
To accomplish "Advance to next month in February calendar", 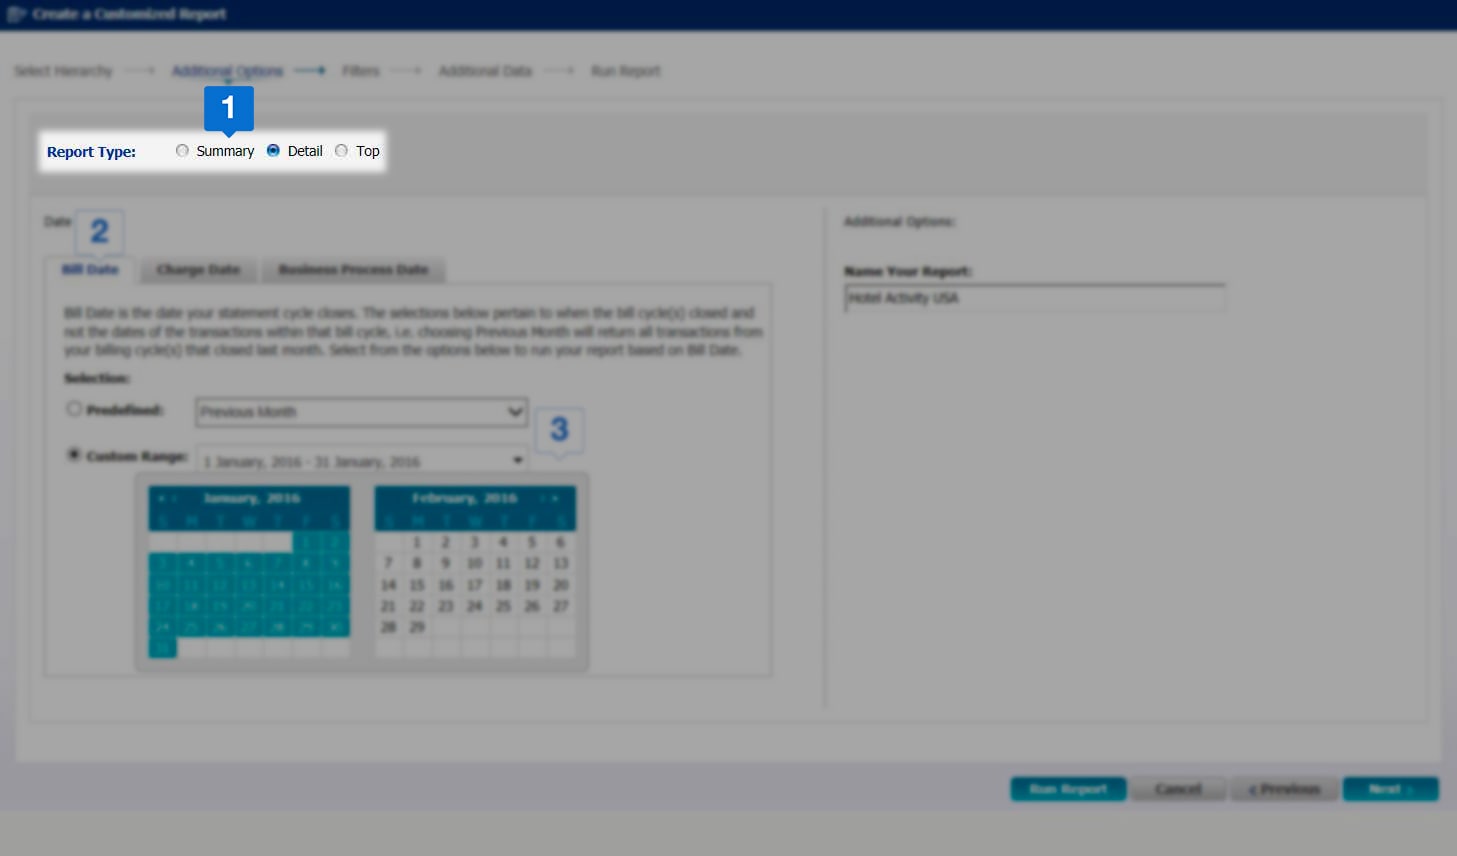I will 555,498.
